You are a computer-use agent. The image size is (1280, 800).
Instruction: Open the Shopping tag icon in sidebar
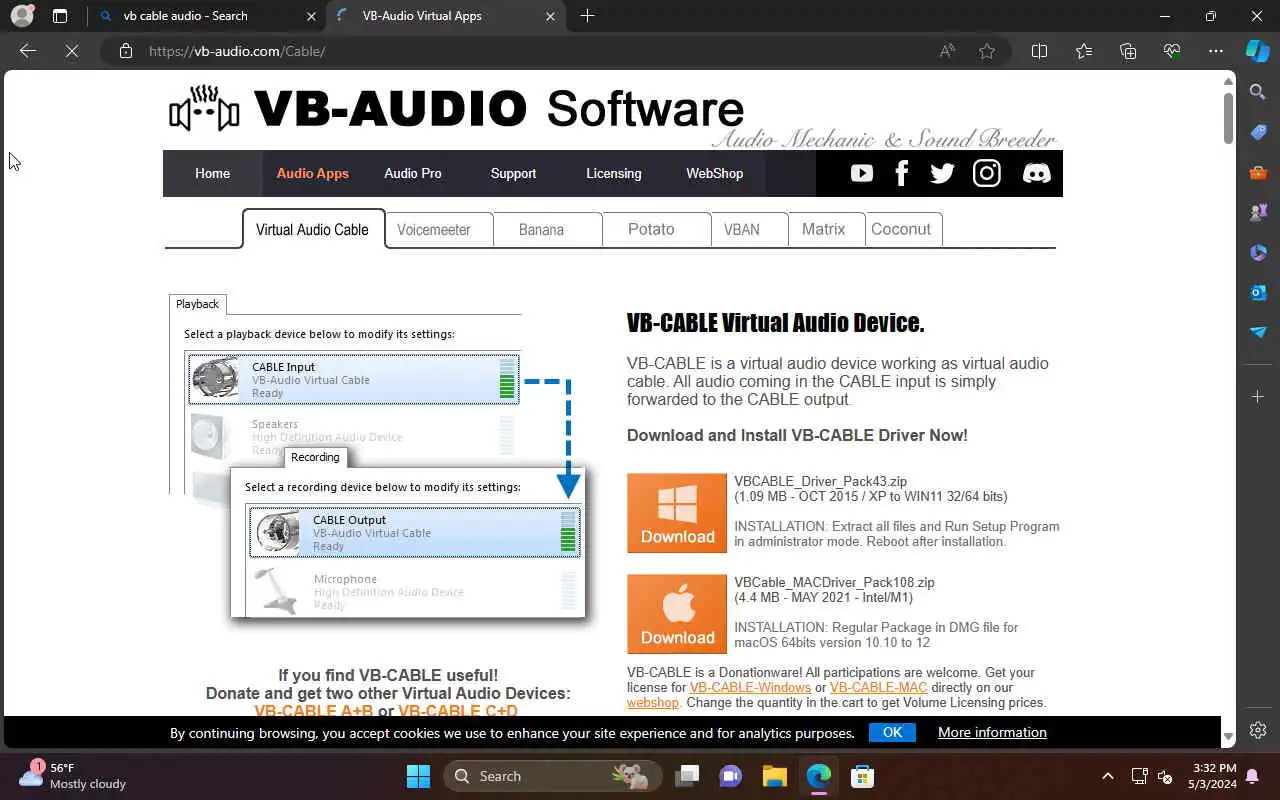(1258, 132)
